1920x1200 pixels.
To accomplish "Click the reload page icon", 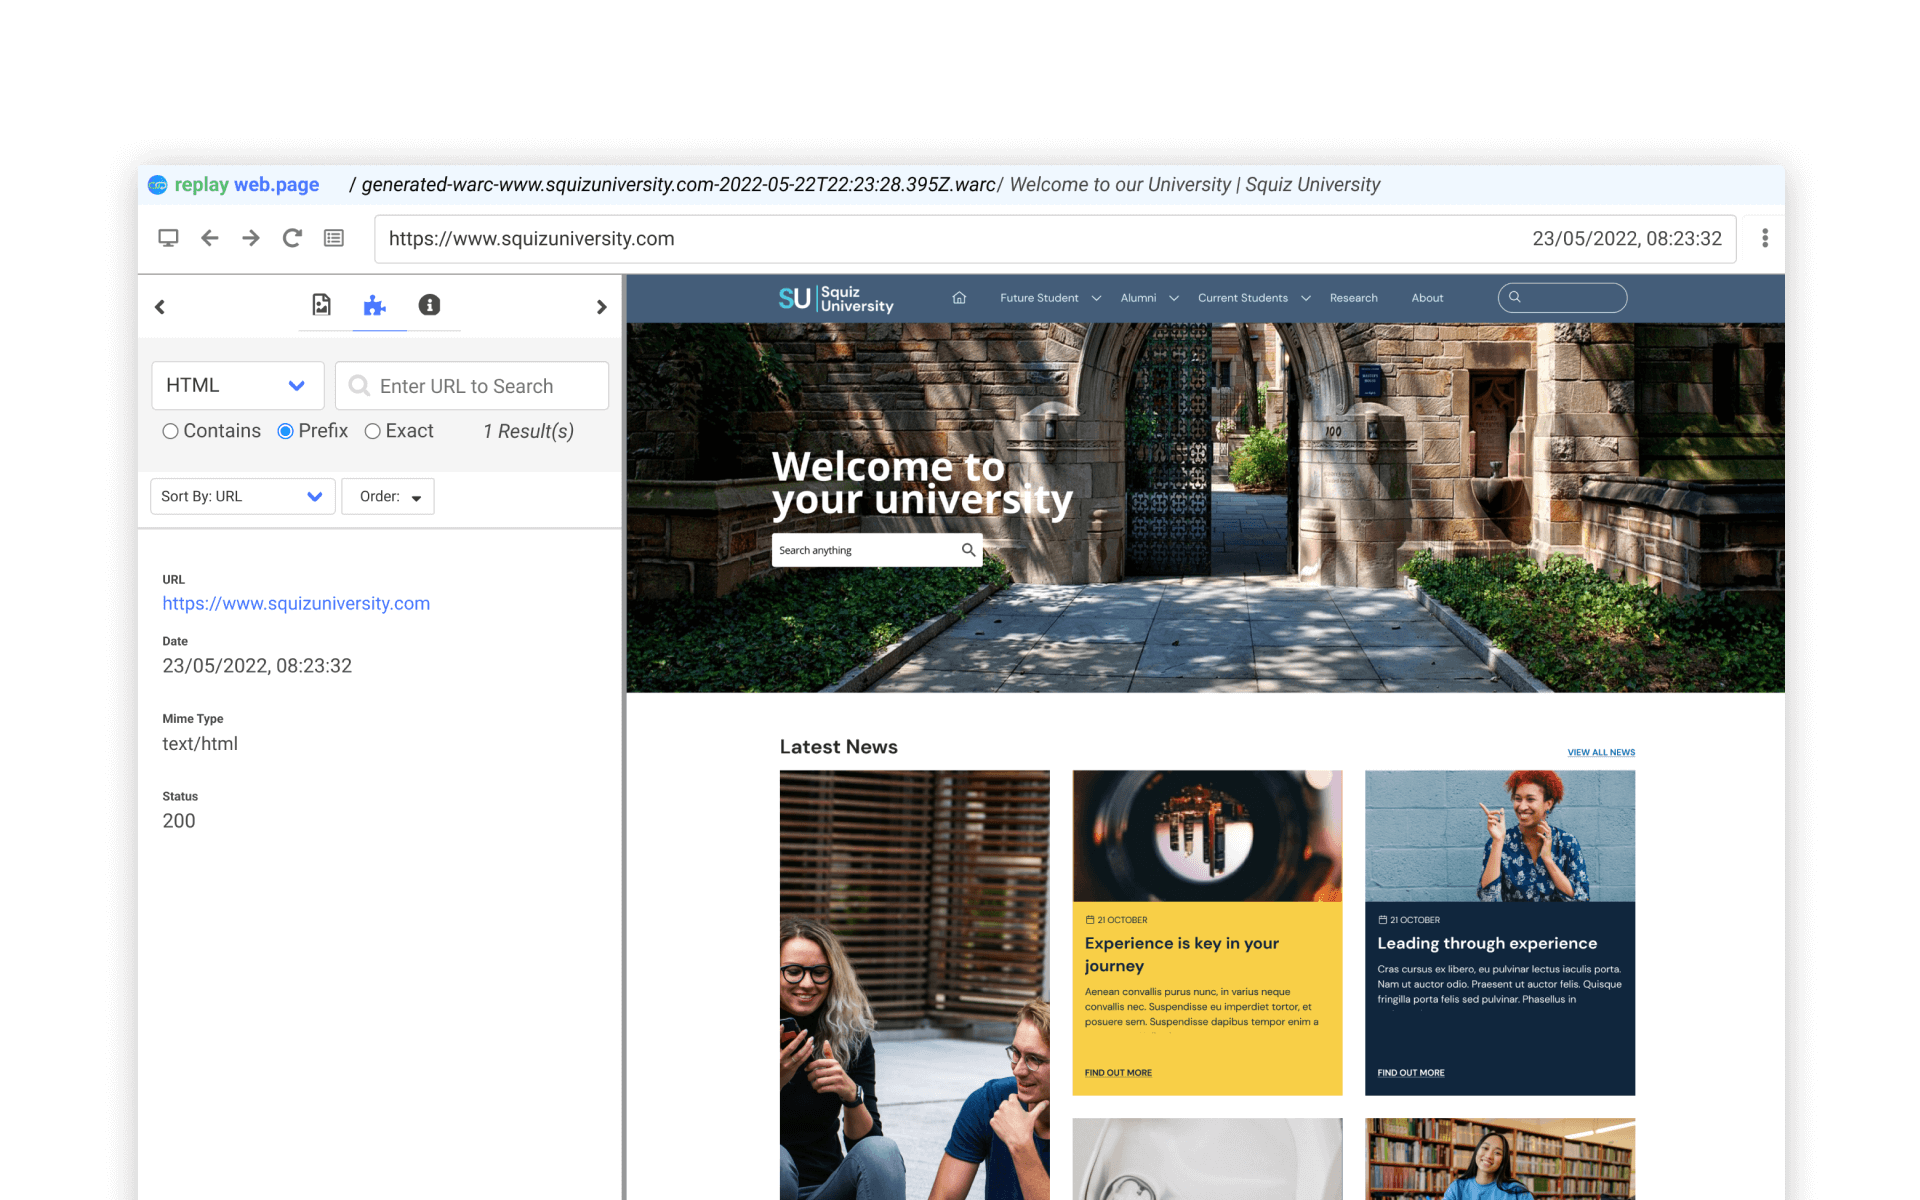I will tap(292, 238).
